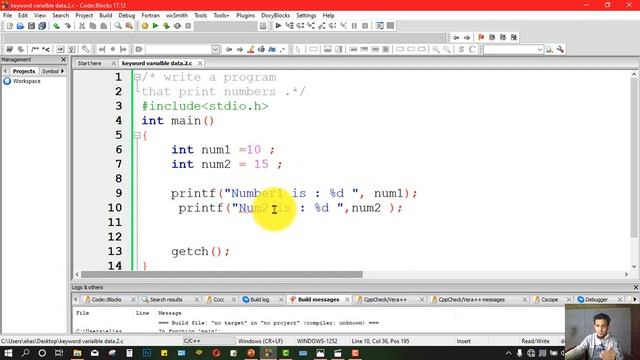The width and height of the screenshot is (640, 360).
Task: Collapse the comment fold on line 1
Action: [x=138, y=77]
